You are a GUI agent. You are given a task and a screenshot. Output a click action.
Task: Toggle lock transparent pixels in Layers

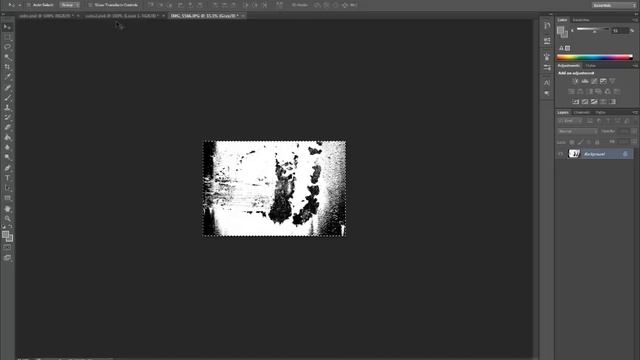[572, 142]
